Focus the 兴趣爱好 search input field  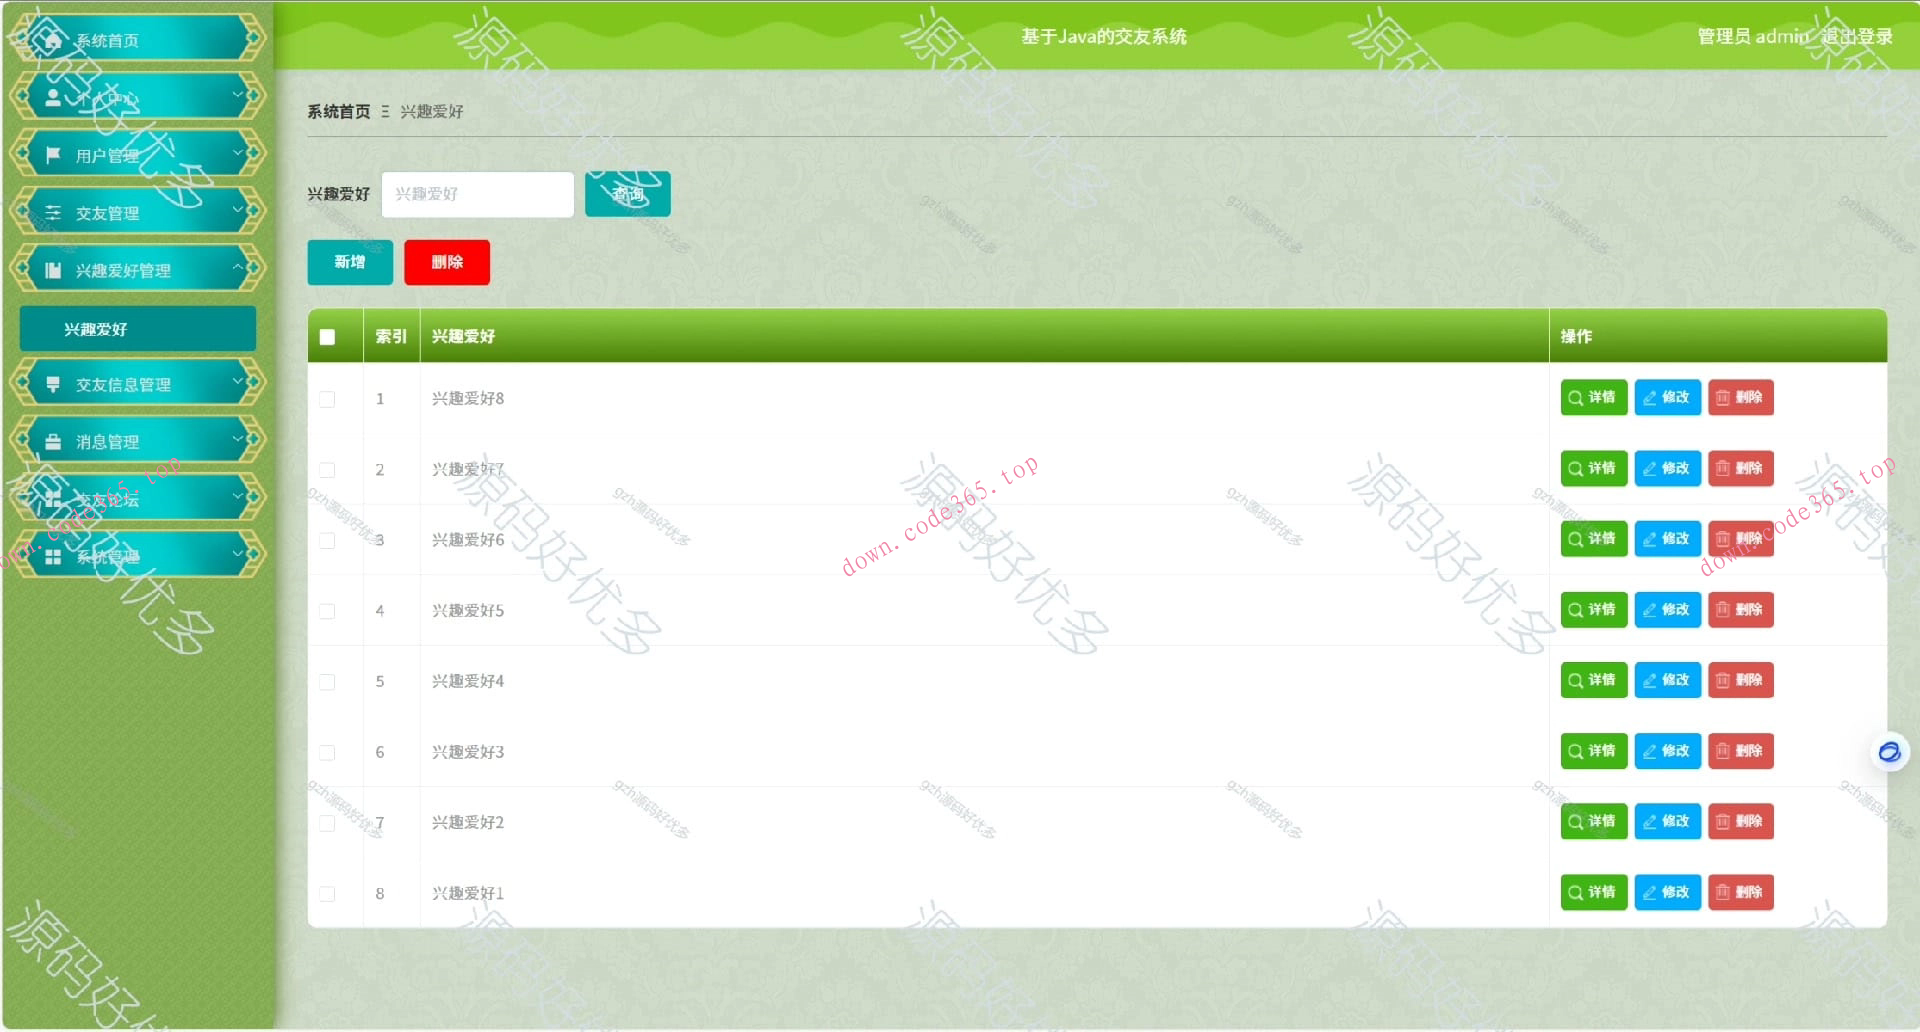[x=478, y=194]
